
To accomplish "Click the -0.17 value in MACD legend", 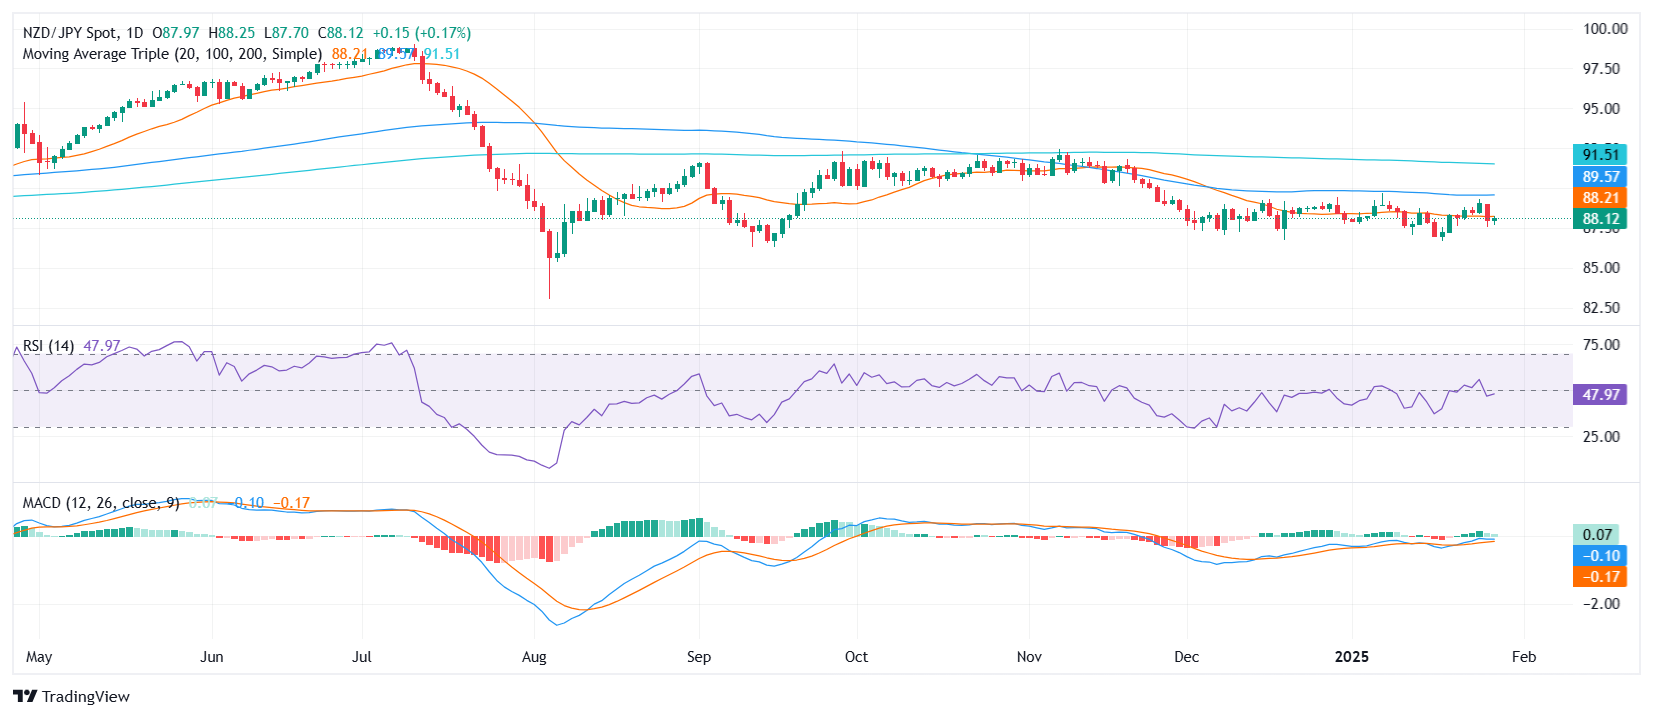I will tap(292, 503).
